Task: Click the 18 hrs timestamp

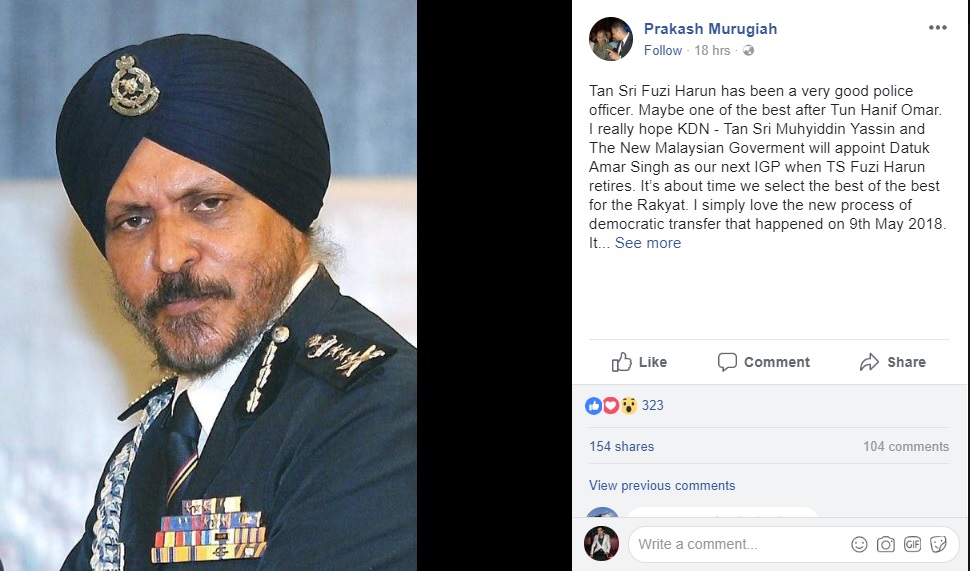Action: 712,51
